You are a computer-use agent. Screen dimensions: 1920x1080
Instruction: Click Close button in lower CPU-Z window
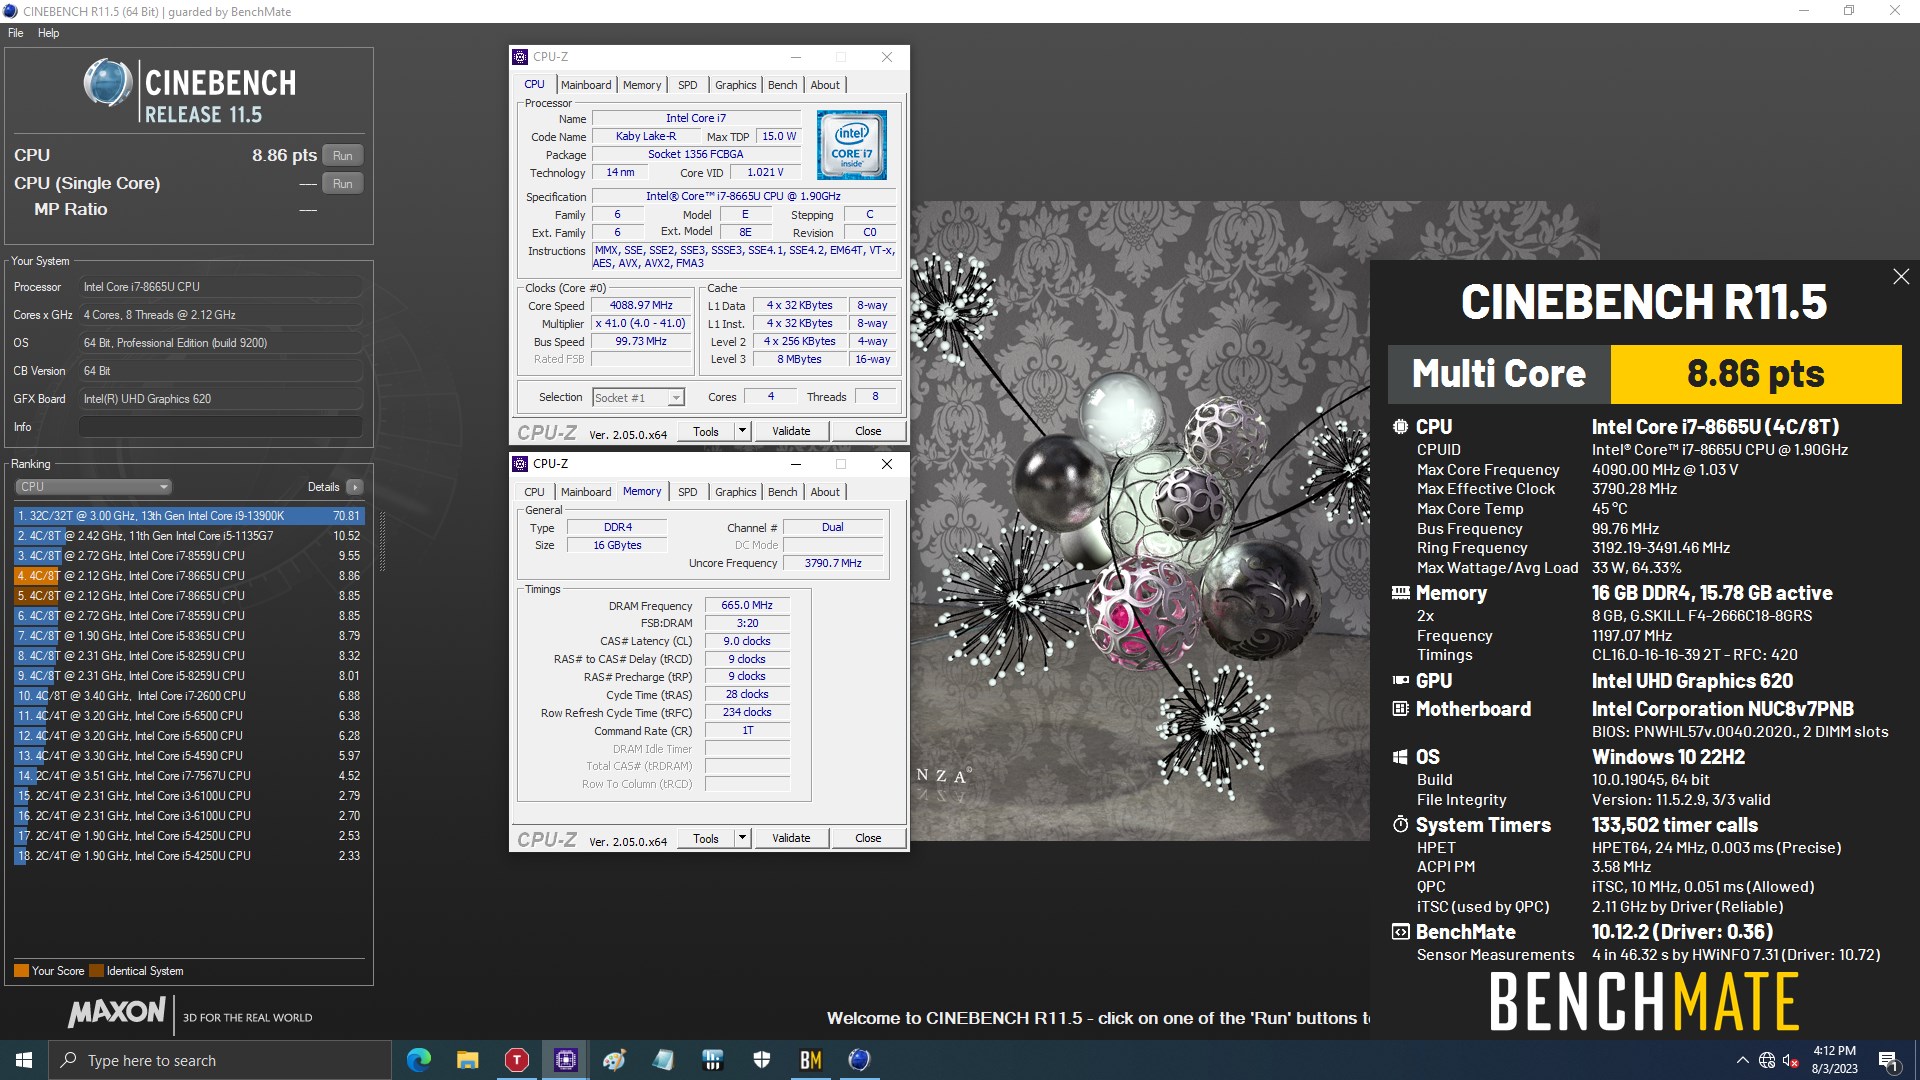coord(868,838)
